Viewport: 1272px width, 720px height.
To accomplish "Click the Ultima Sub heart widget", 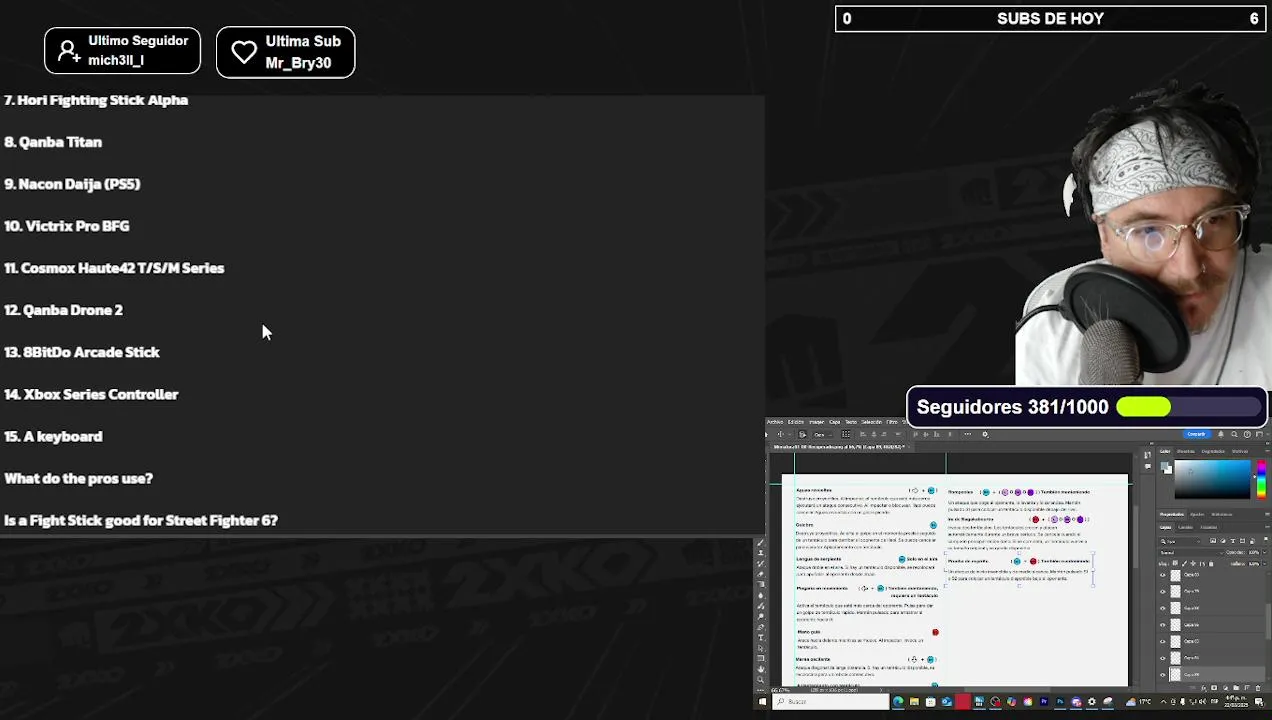I will coord(286,52).
